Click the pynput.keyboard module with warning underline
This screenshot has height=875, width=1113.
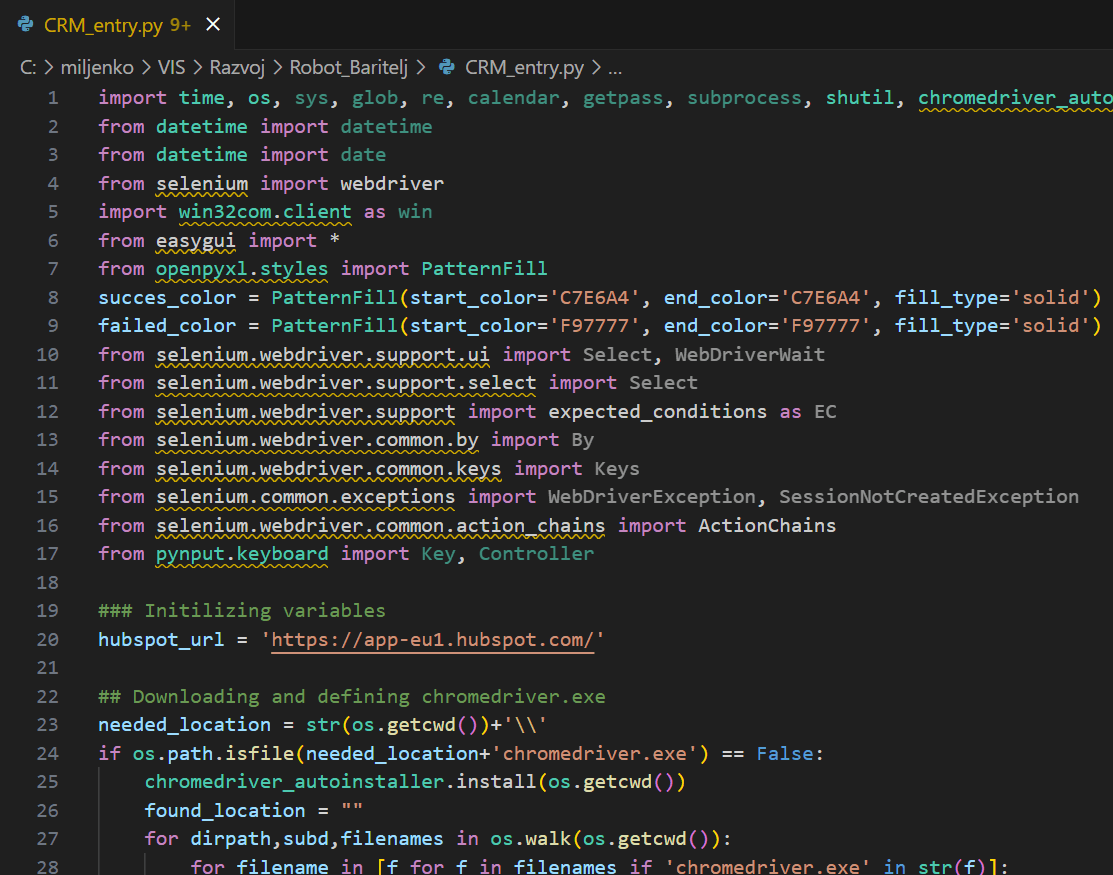point(241,553)
